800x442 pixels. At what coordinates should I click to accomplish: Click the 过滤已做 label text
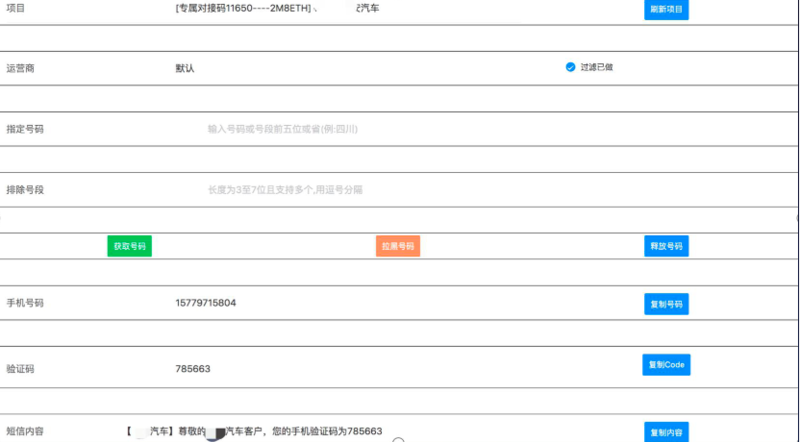[x=597, y=67]
